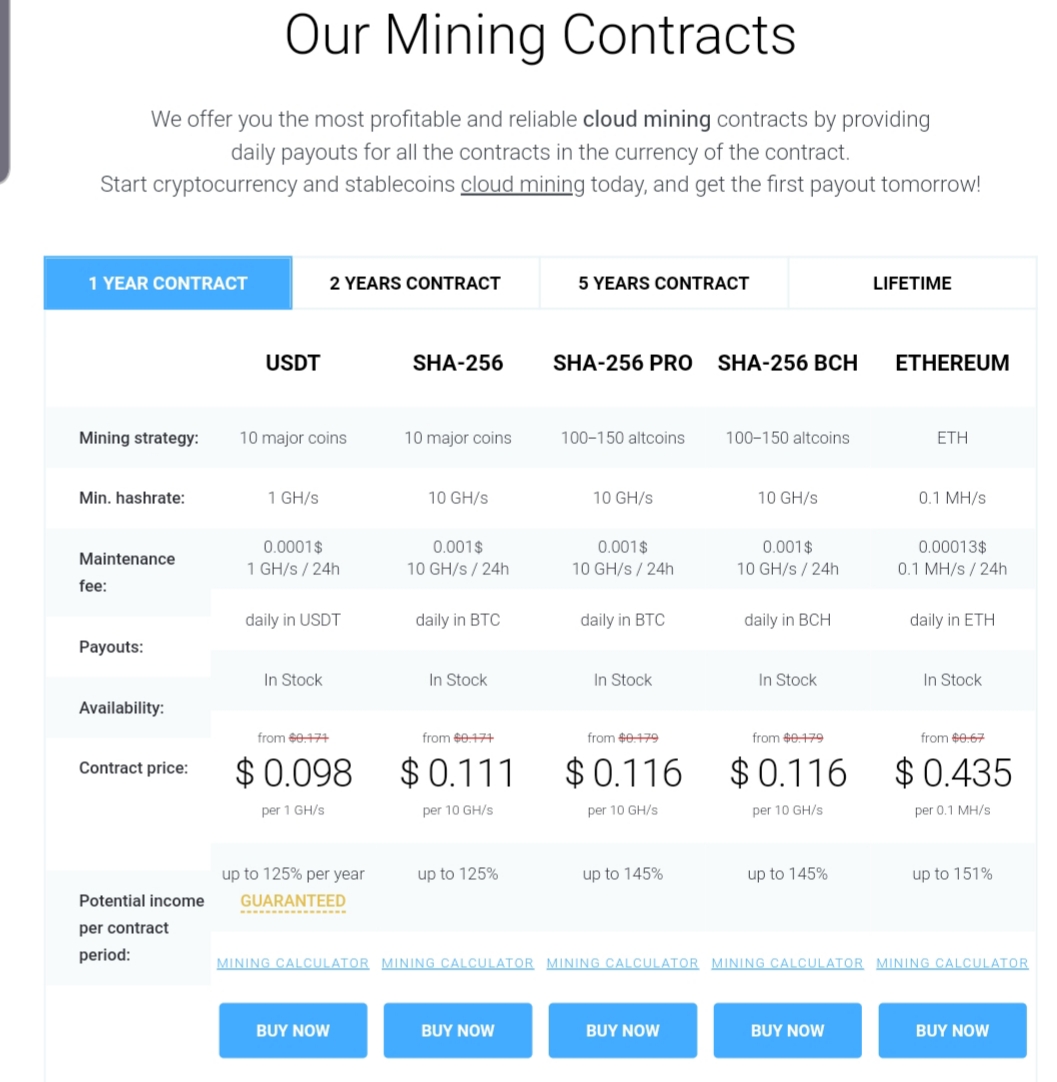Open the 5 YEARS CONTRACT tab
The width and height of the screenshot is (1057, 1082).
(664, 283)
